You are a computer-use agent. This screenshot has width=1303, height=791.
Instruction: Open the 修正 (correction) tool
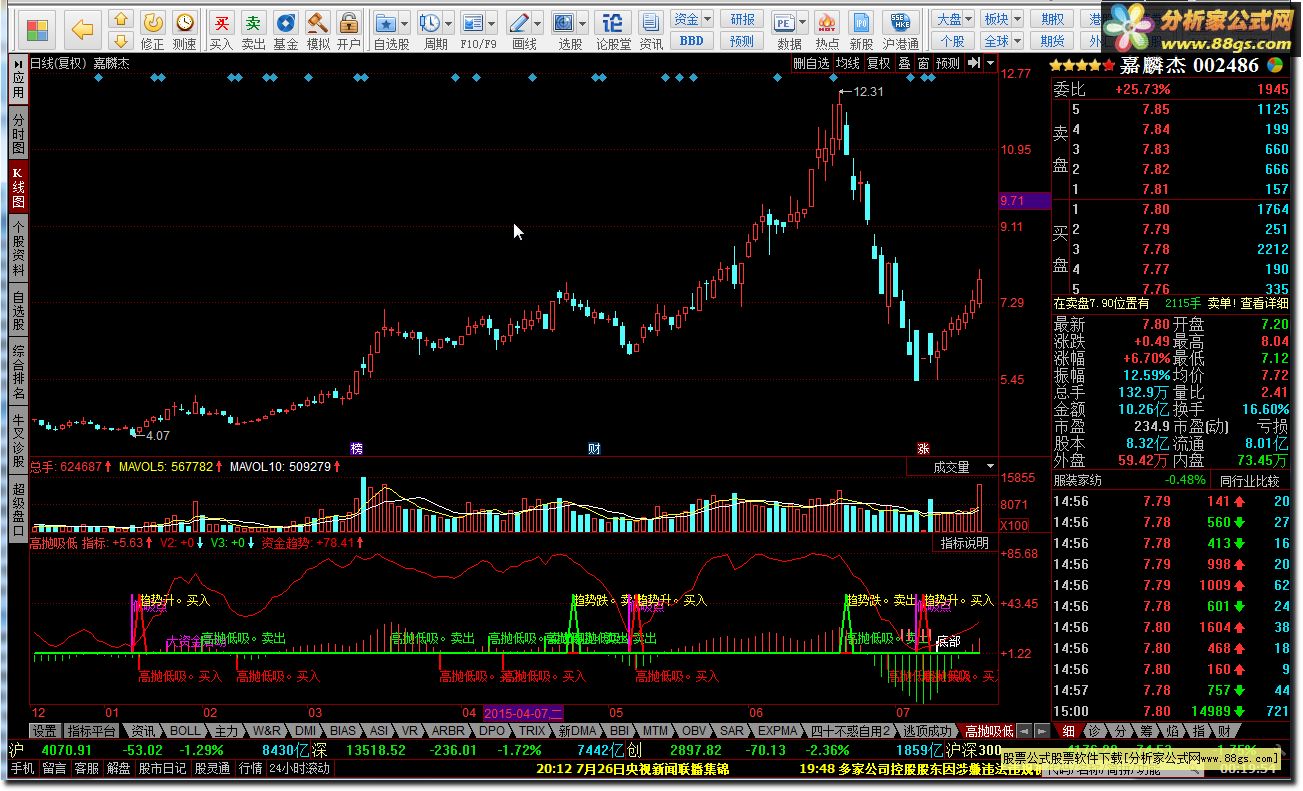tap(152, 30)
